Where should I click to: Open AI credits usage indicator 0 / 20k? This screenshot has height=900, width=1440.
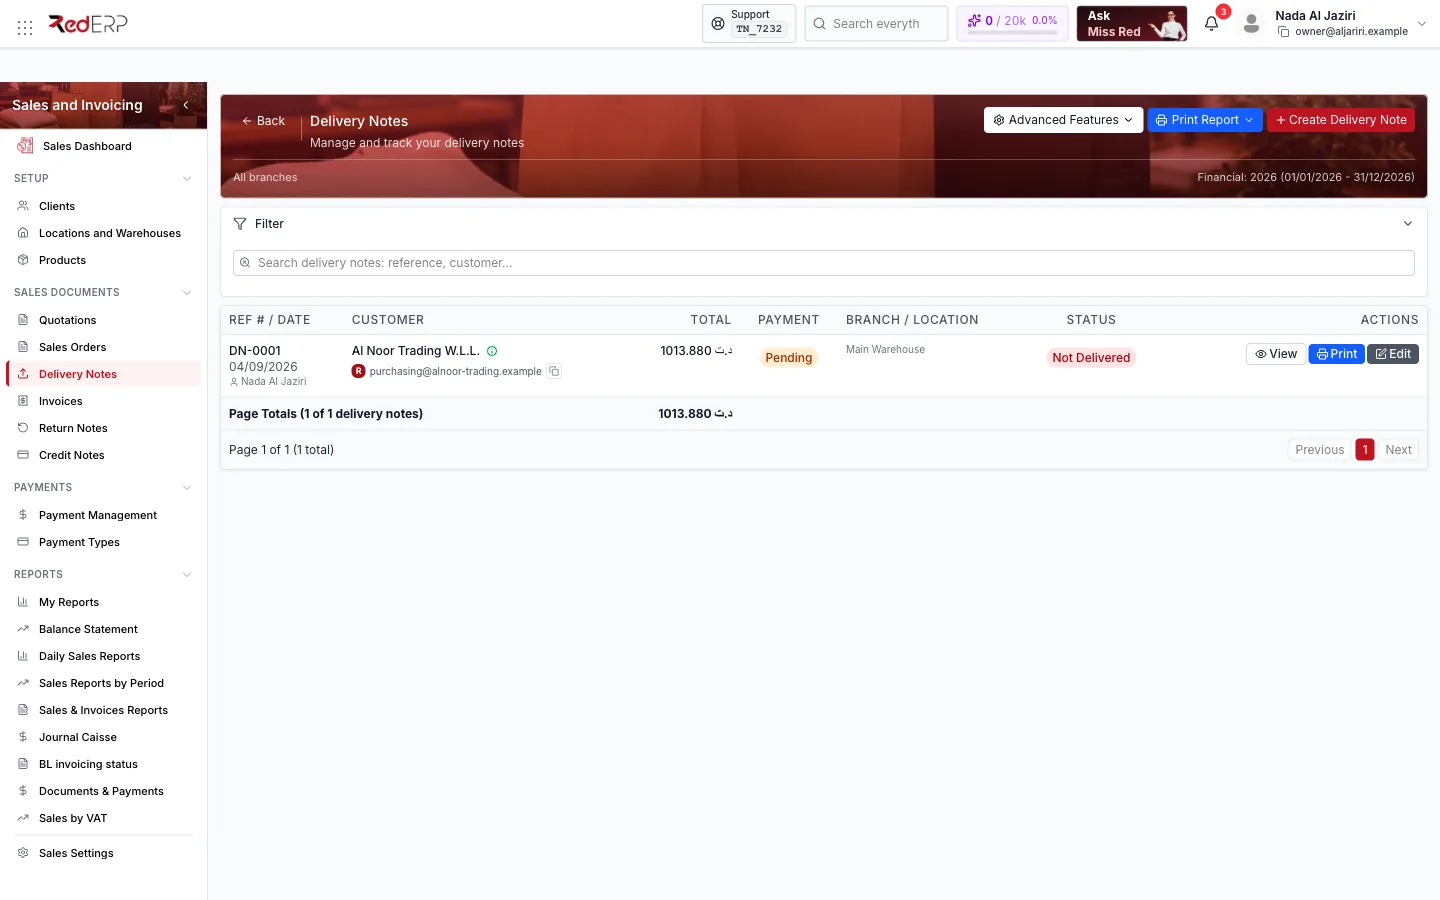(x=1012, y=23)
